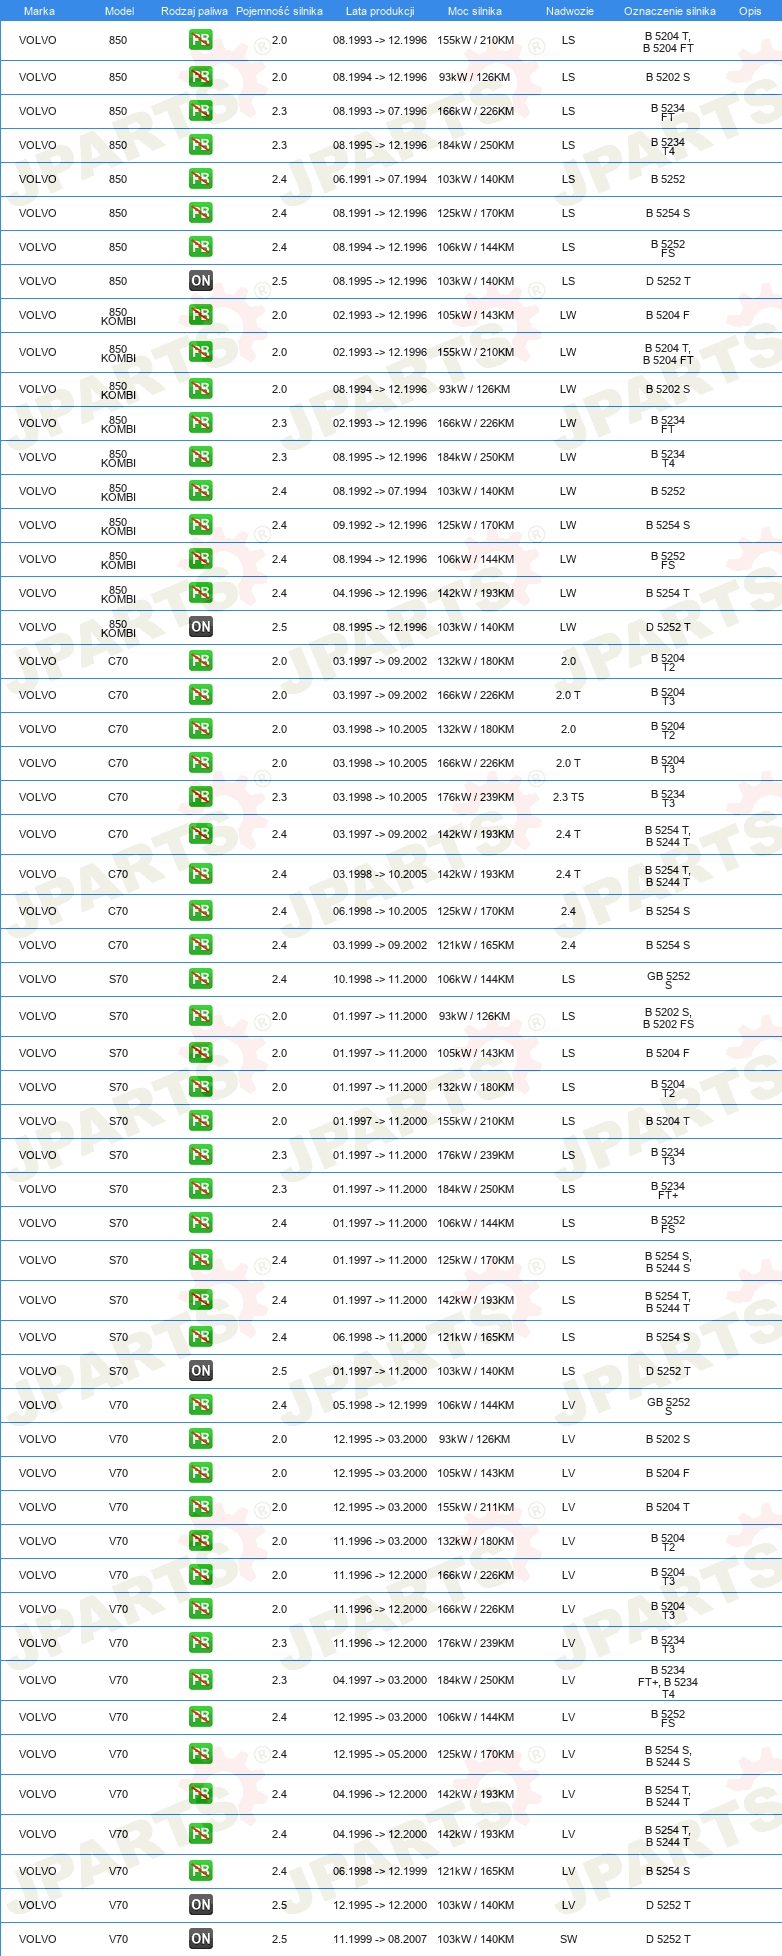Click date range '05.1998 -> 12.1999'
782x1956 pixels.
pos(380,1405)
